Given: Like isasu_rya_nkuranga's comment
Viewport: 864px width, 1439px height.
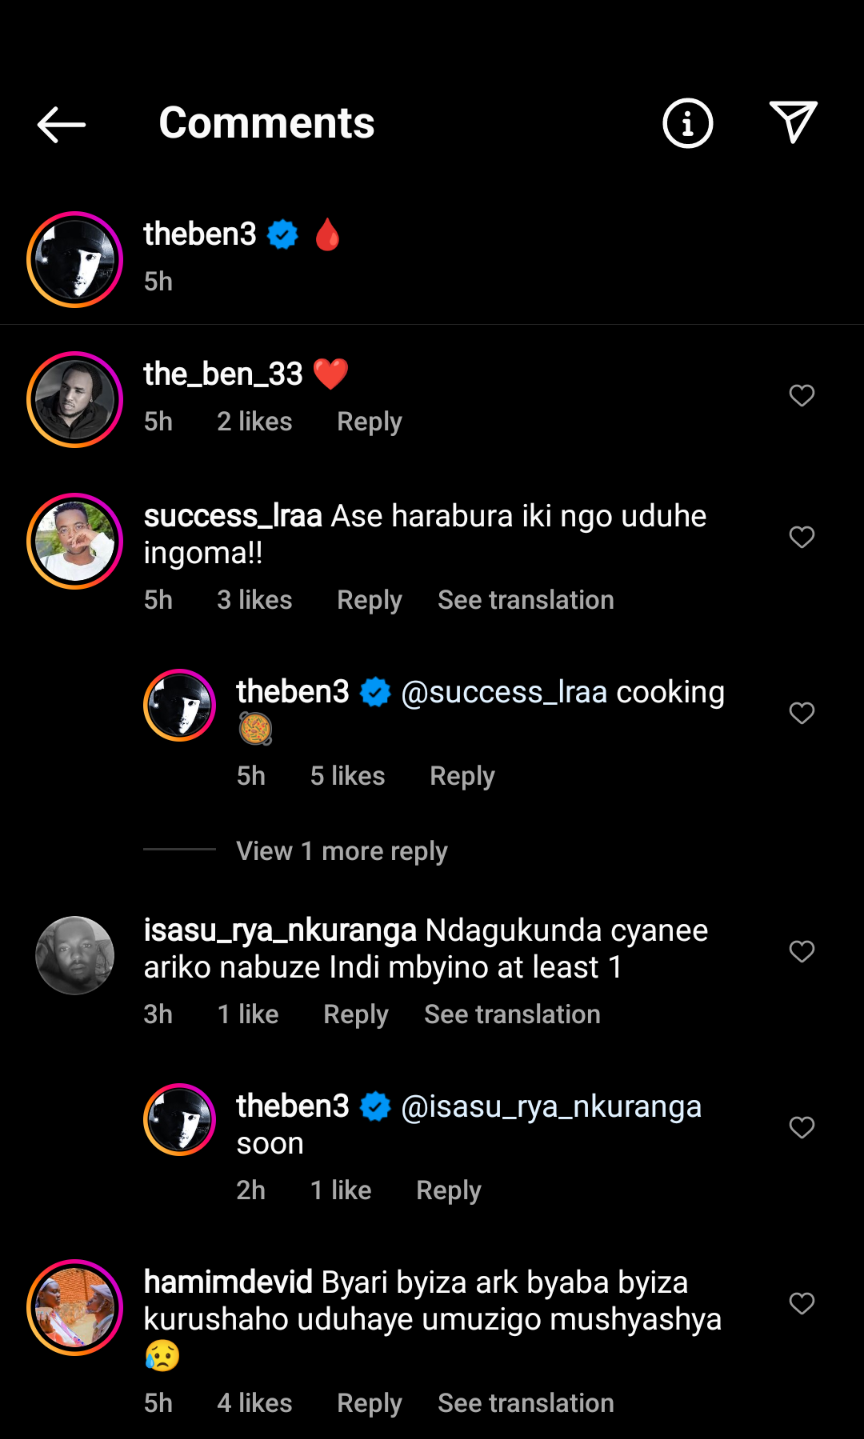Looking at the screenshot, I should click(x=802, y=952).
